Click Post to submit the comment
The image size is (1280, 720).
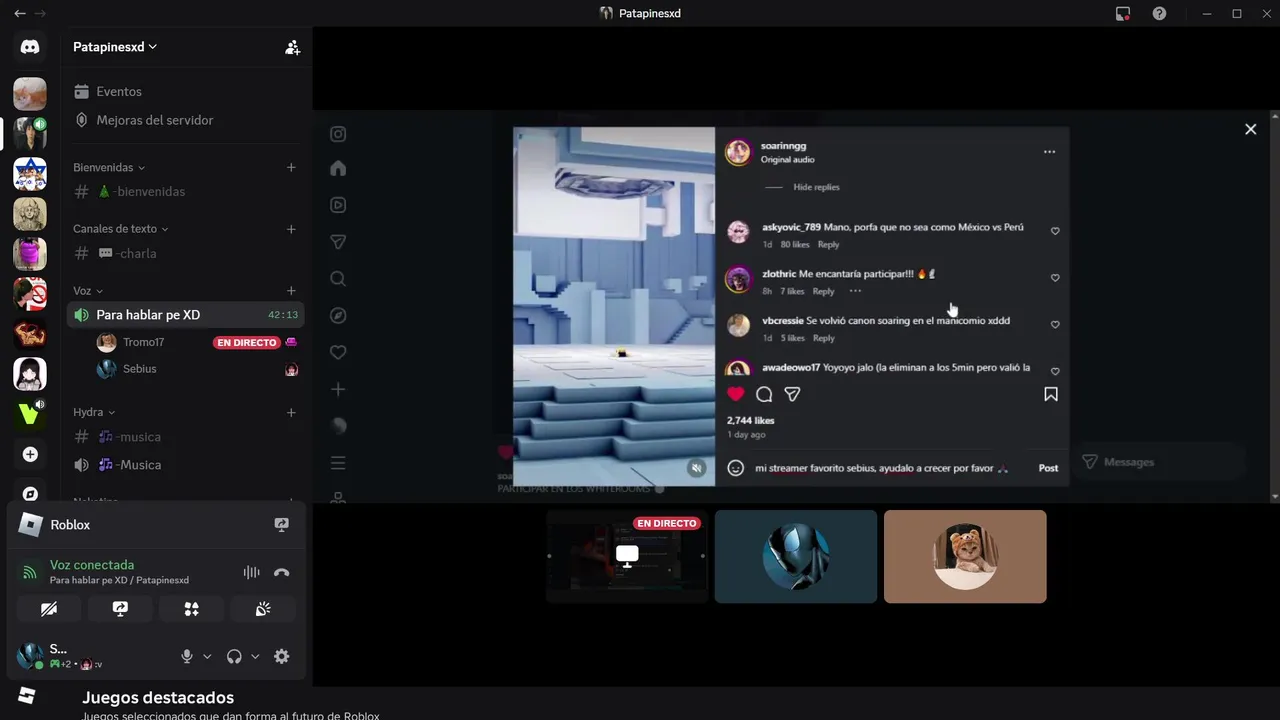[1048, 468]
